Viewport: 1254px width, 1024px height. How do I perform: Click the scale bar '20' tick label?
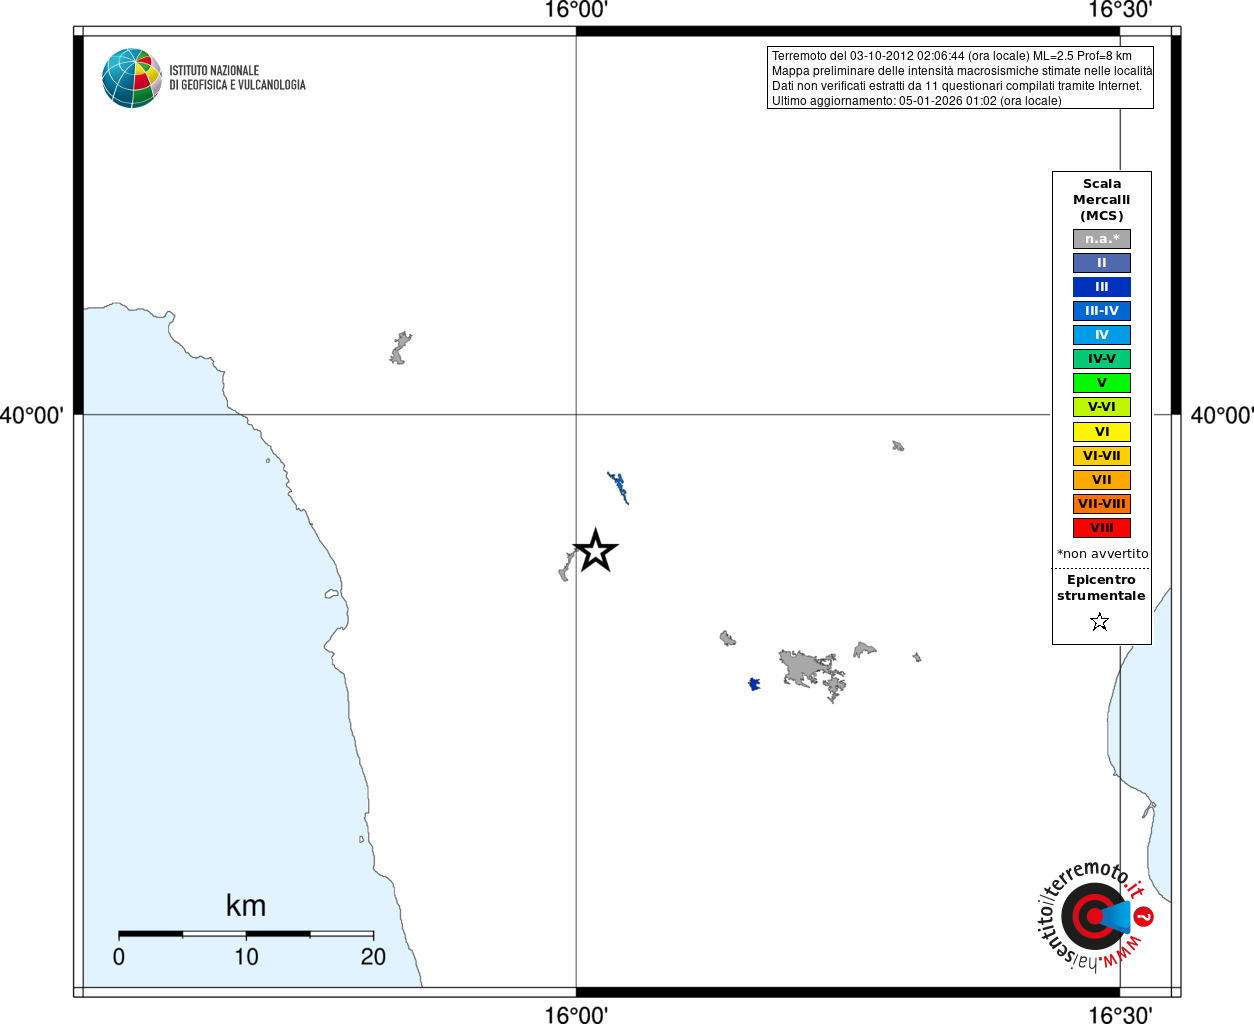(x=373, y=957)
